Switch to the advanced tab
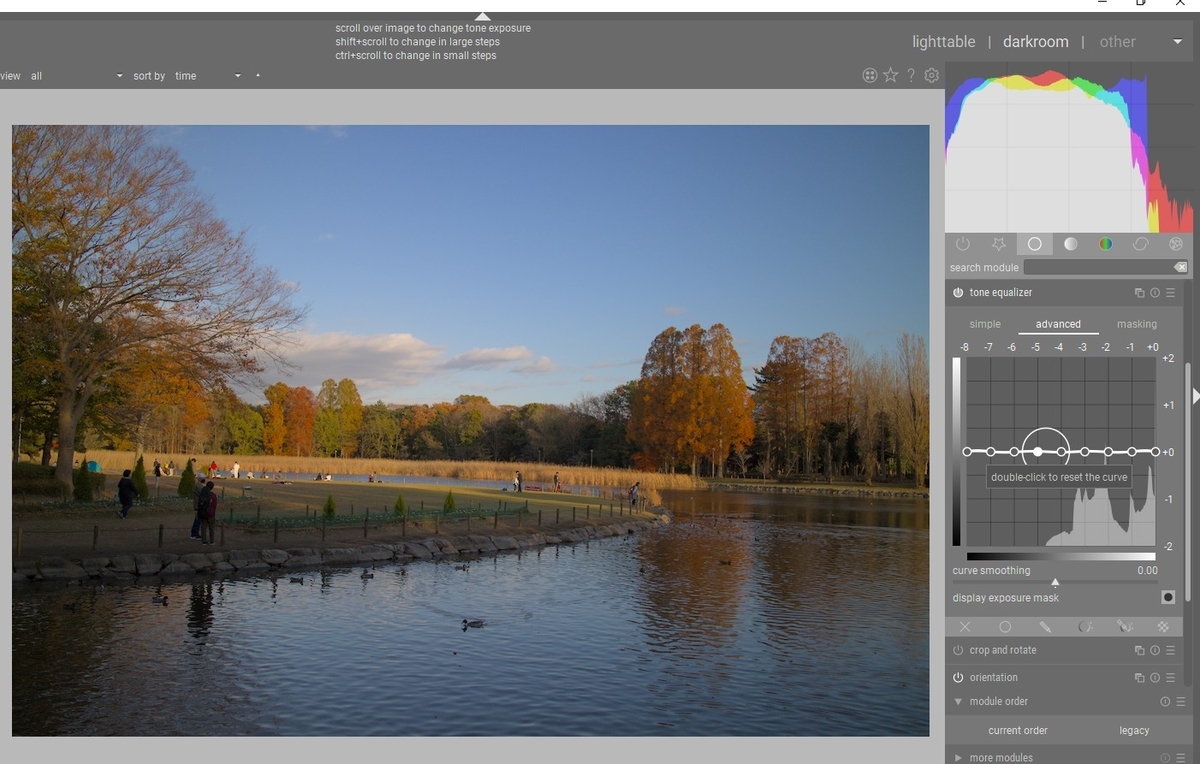 click(x=1058, y=324)
